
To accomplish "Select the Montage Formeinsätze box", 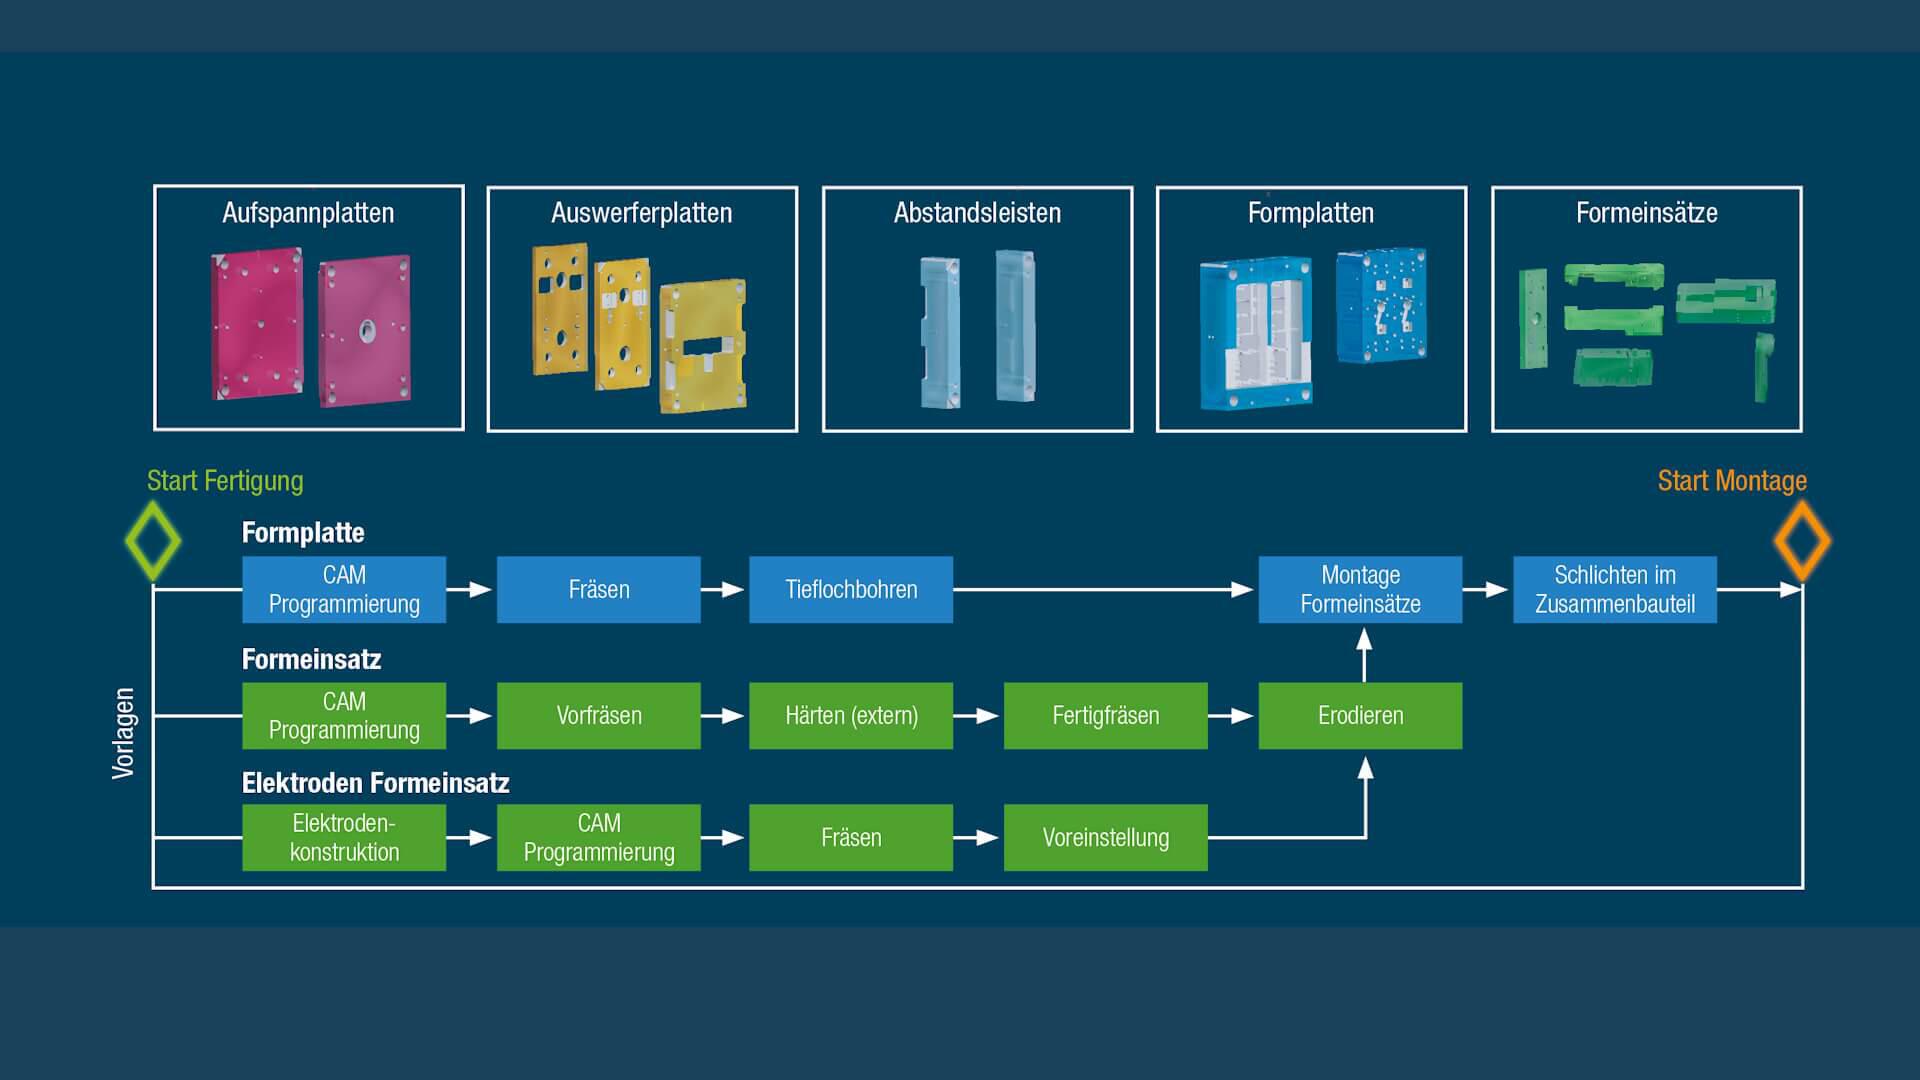I will pos(1360,590).
